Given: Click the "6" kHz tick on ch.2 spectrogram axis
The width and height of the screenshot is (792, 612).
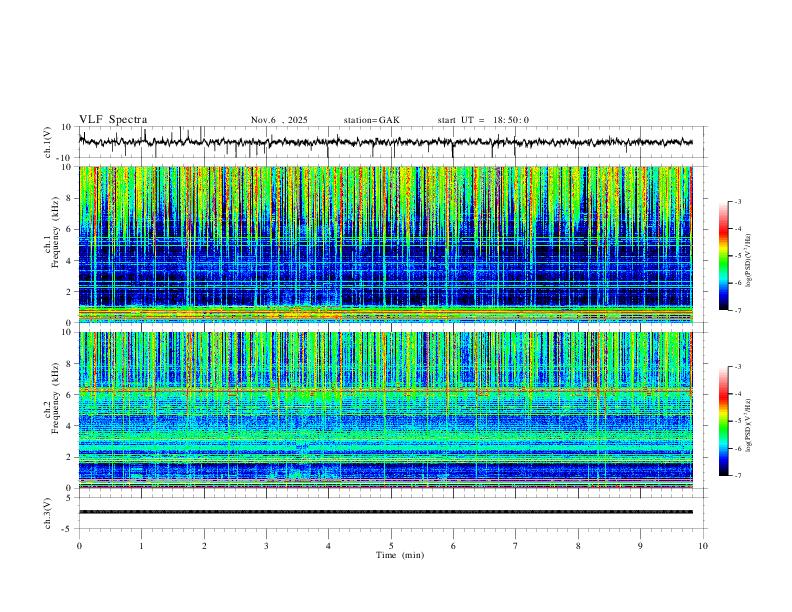Looking at the screenshot, I should (x=69, y=395).
